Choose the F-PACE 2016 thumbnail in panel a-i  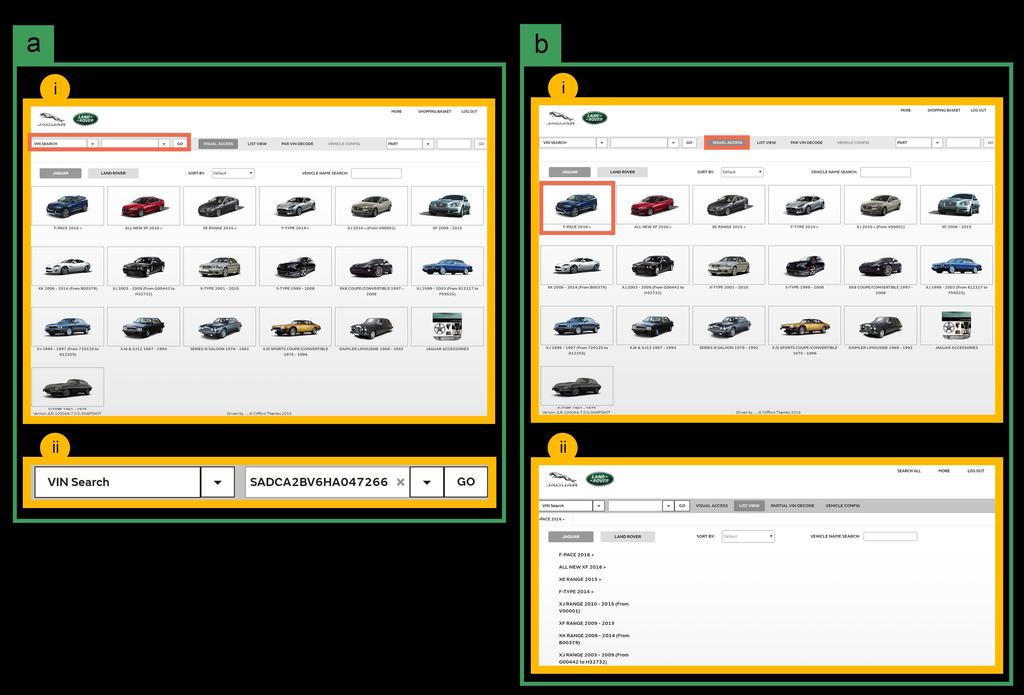(68, 206)
